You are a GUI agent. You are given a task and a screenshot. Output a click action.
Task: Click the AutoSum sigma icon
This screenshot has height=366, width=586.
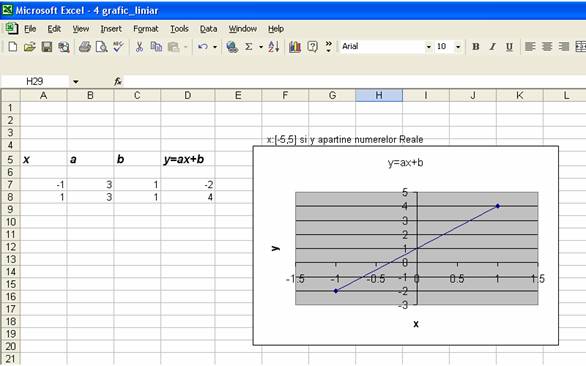pyautogui.click(x=249, y=47)
